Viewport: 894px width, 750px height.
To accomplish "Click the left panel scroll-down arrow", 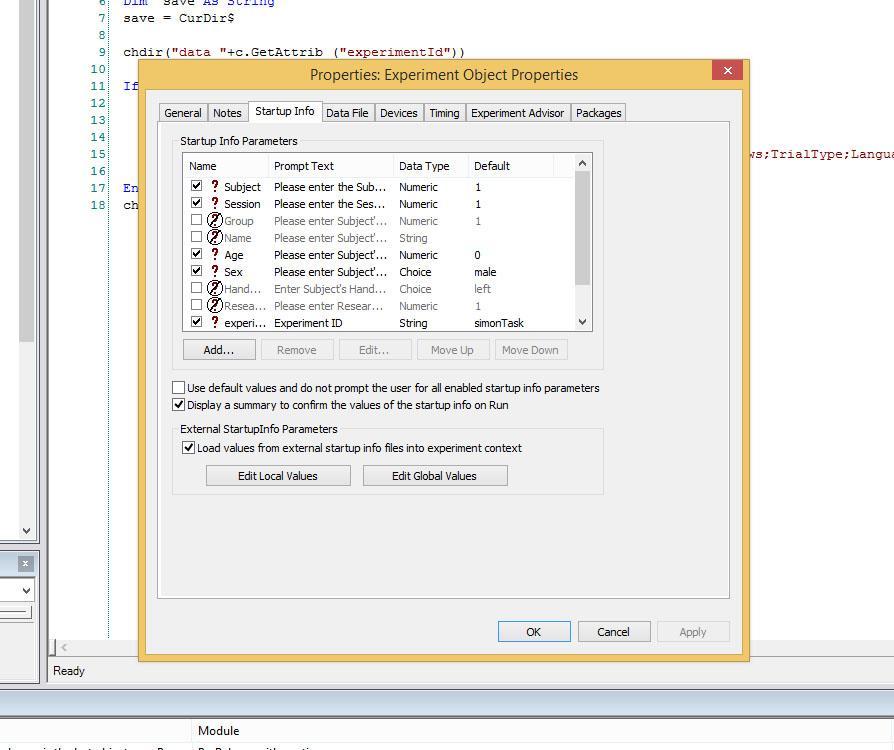I will (x=26, y=530).
